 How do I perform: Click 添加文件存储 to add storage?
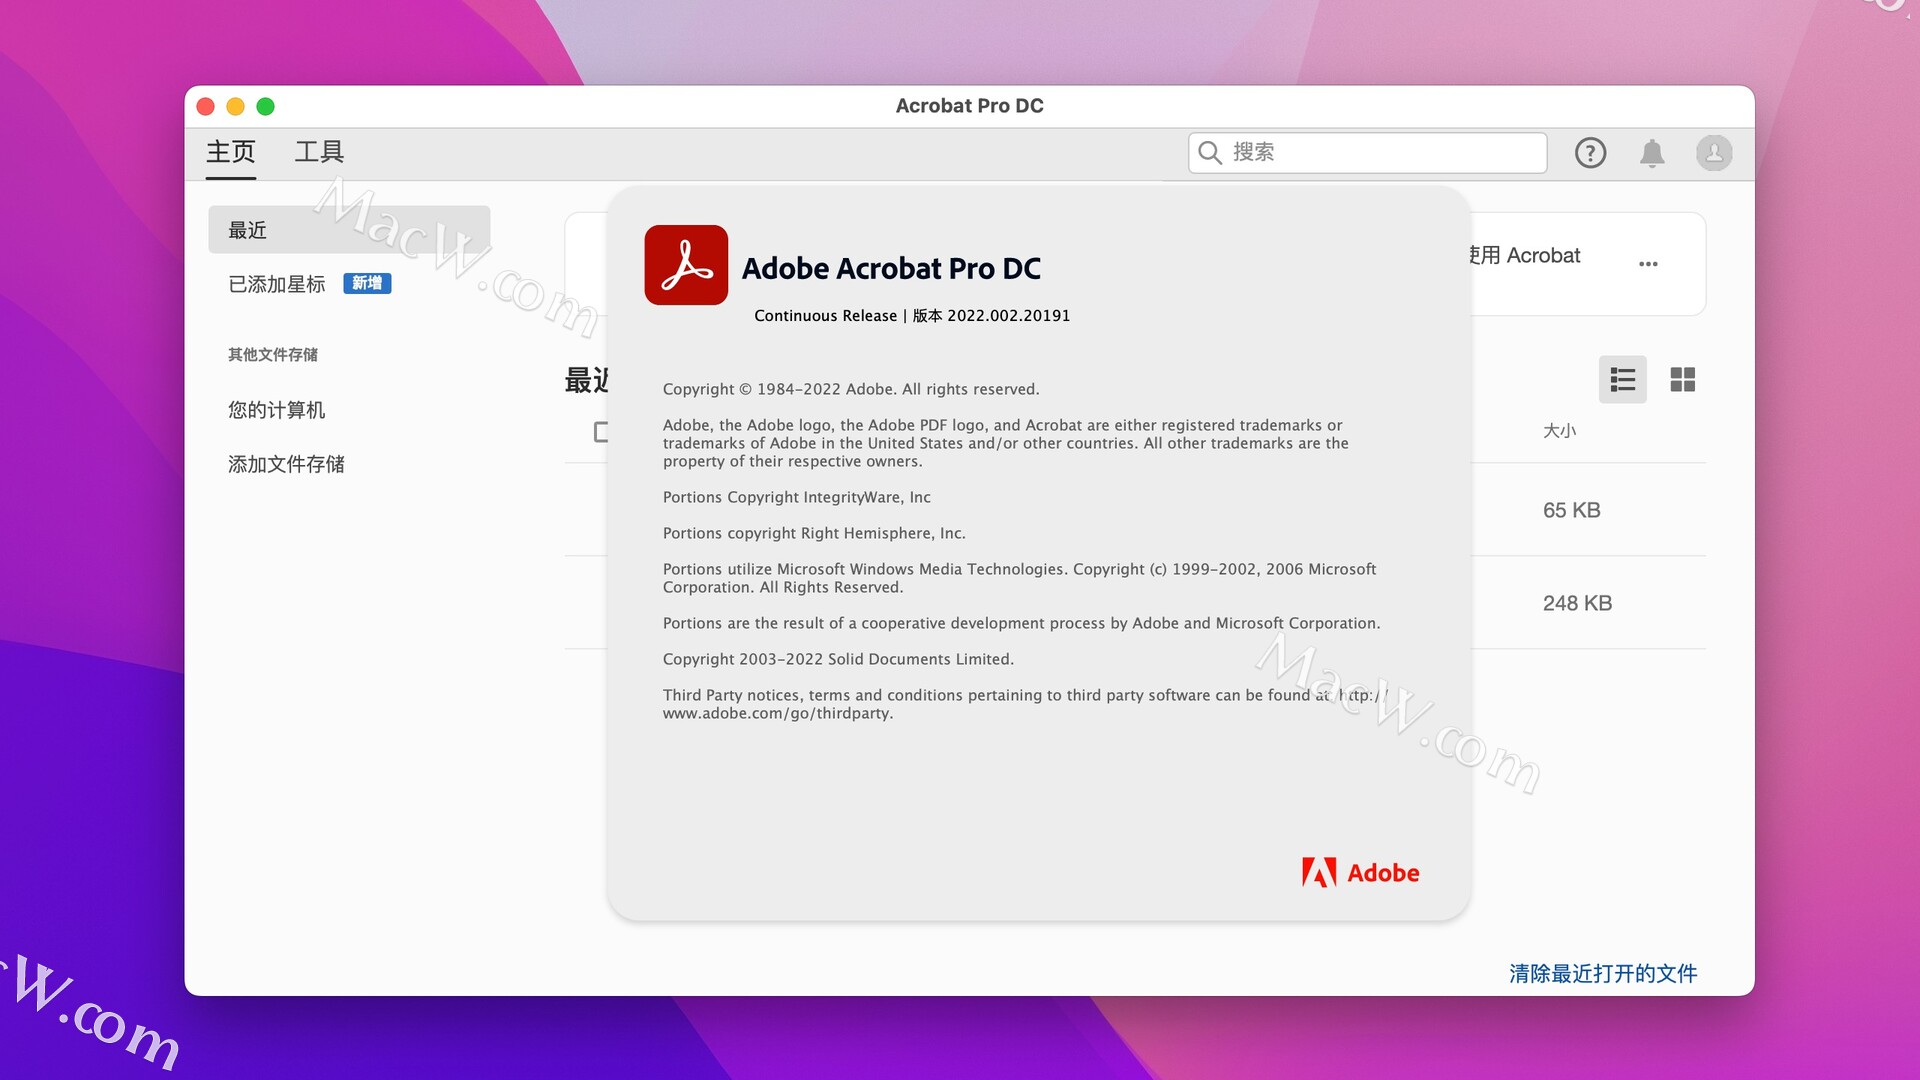[285, 463]
